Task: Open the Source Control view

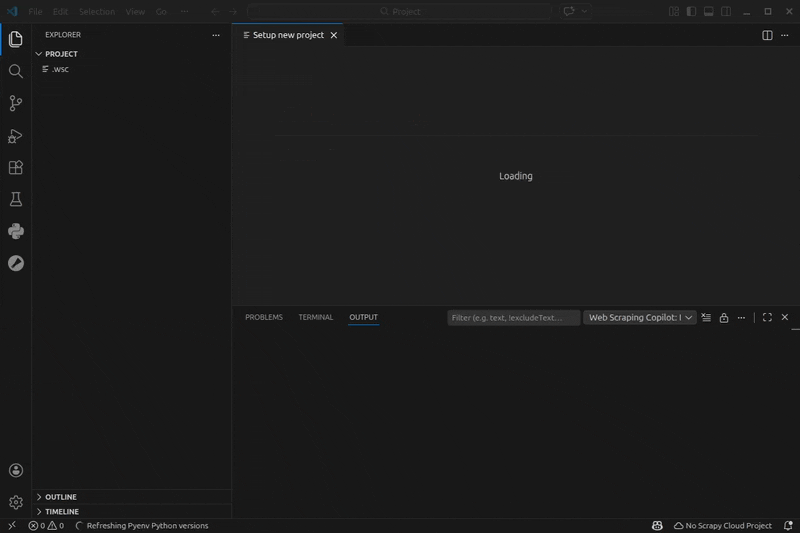Action: pos(15,104)
